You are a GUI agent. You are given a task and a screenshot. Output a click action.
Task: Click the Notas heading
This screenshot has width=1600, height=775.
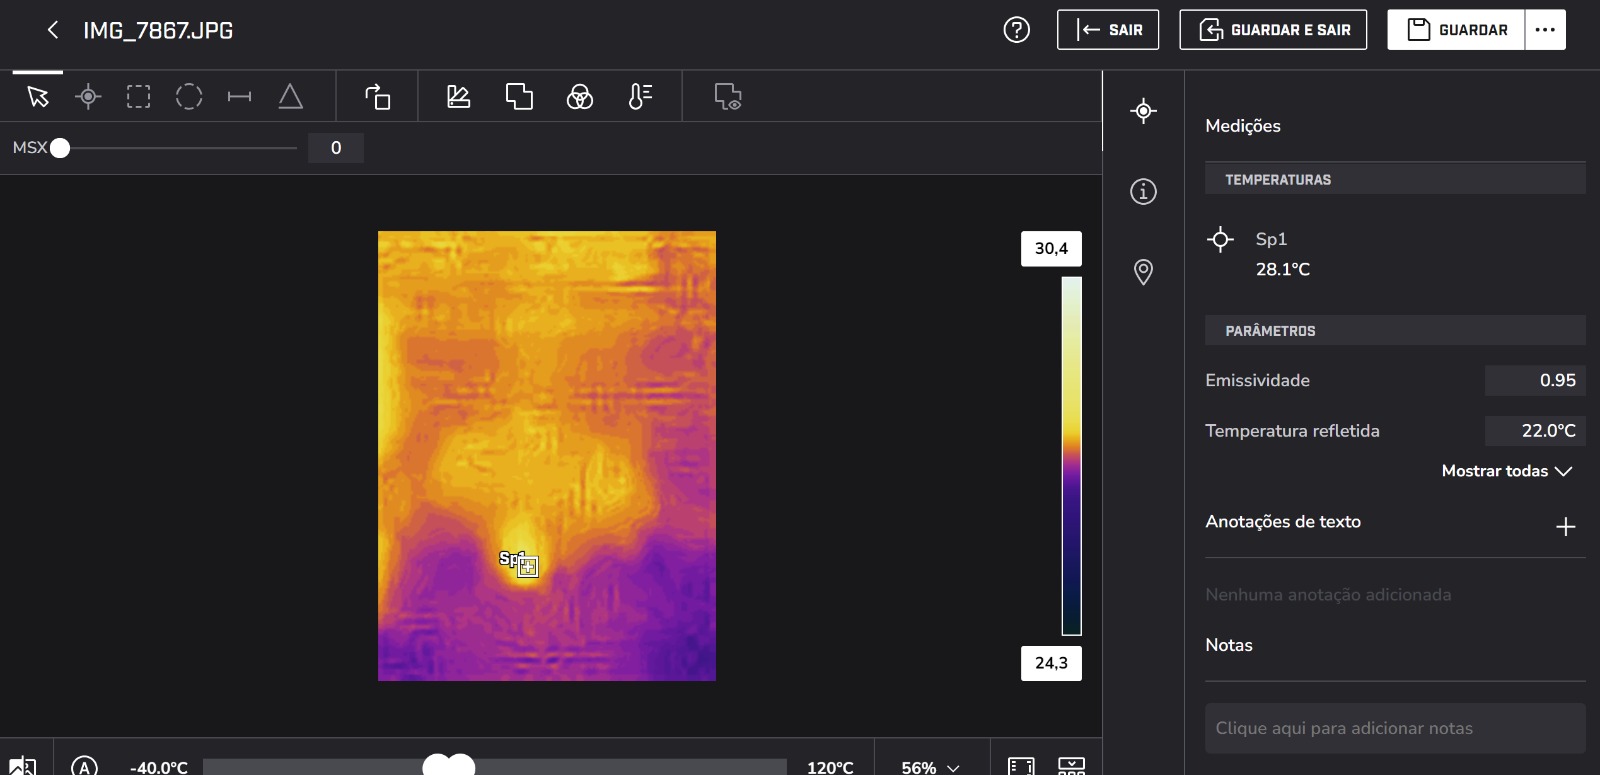(x=1229, y=645)
